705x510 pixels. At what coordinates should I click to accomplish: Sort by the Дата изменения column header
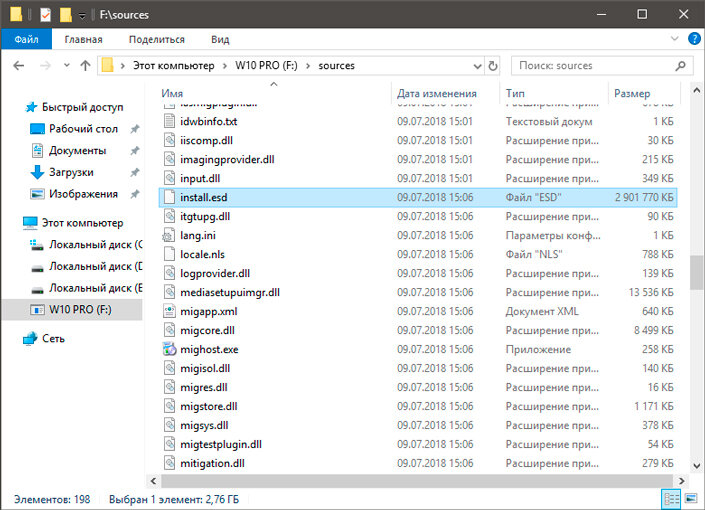437,94
